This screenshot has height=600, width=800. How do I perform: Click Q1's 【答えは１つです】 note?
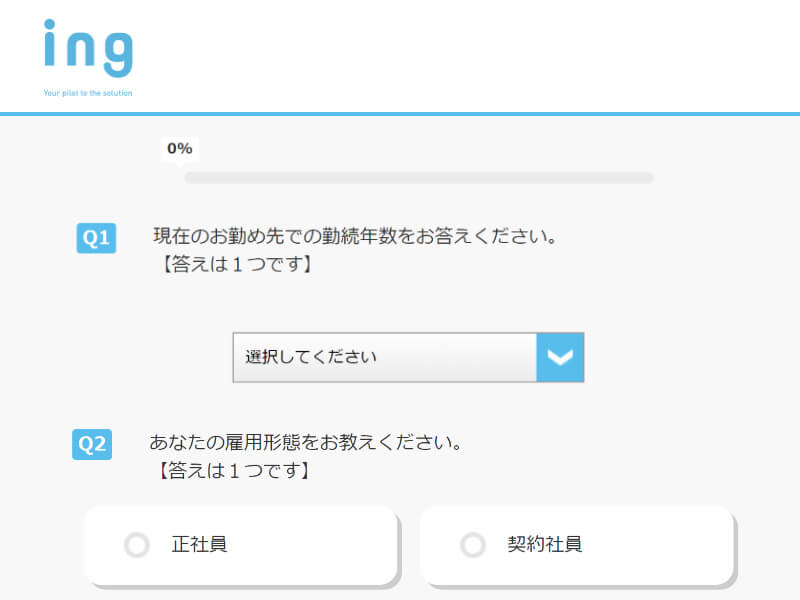click(235, 264)
